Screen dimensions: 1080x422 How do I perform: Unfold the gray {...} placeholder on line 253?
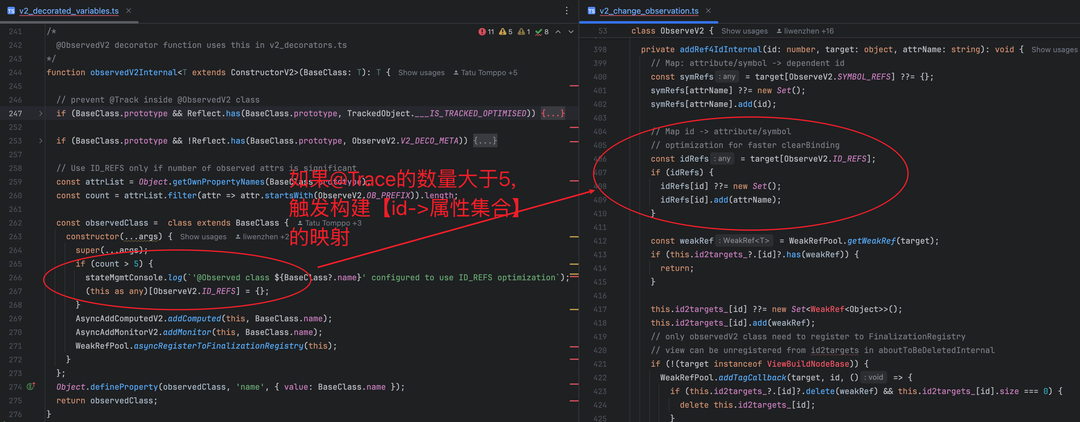(485, 140)
